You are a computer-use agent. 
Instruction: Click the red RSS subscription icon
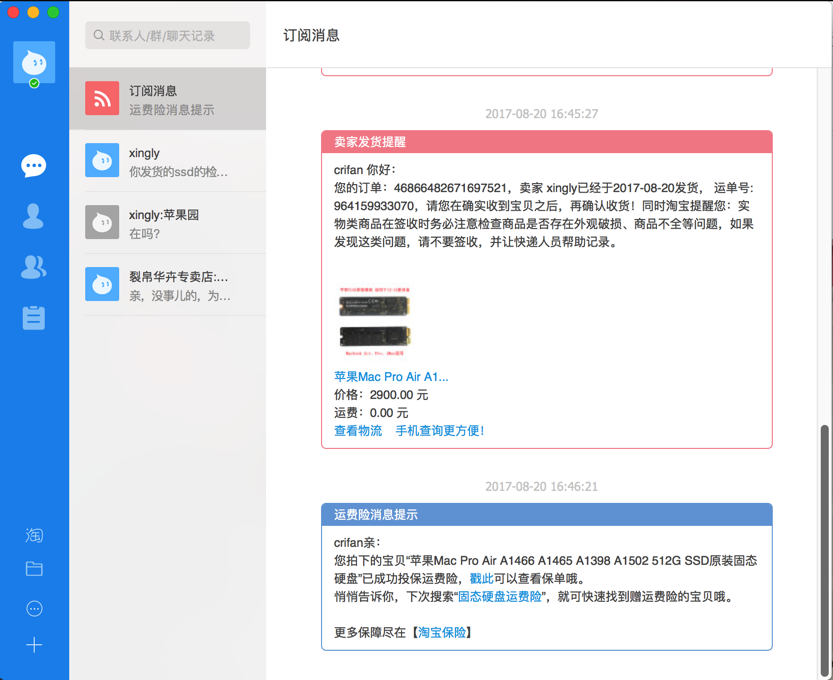click(x=102, y=98)
